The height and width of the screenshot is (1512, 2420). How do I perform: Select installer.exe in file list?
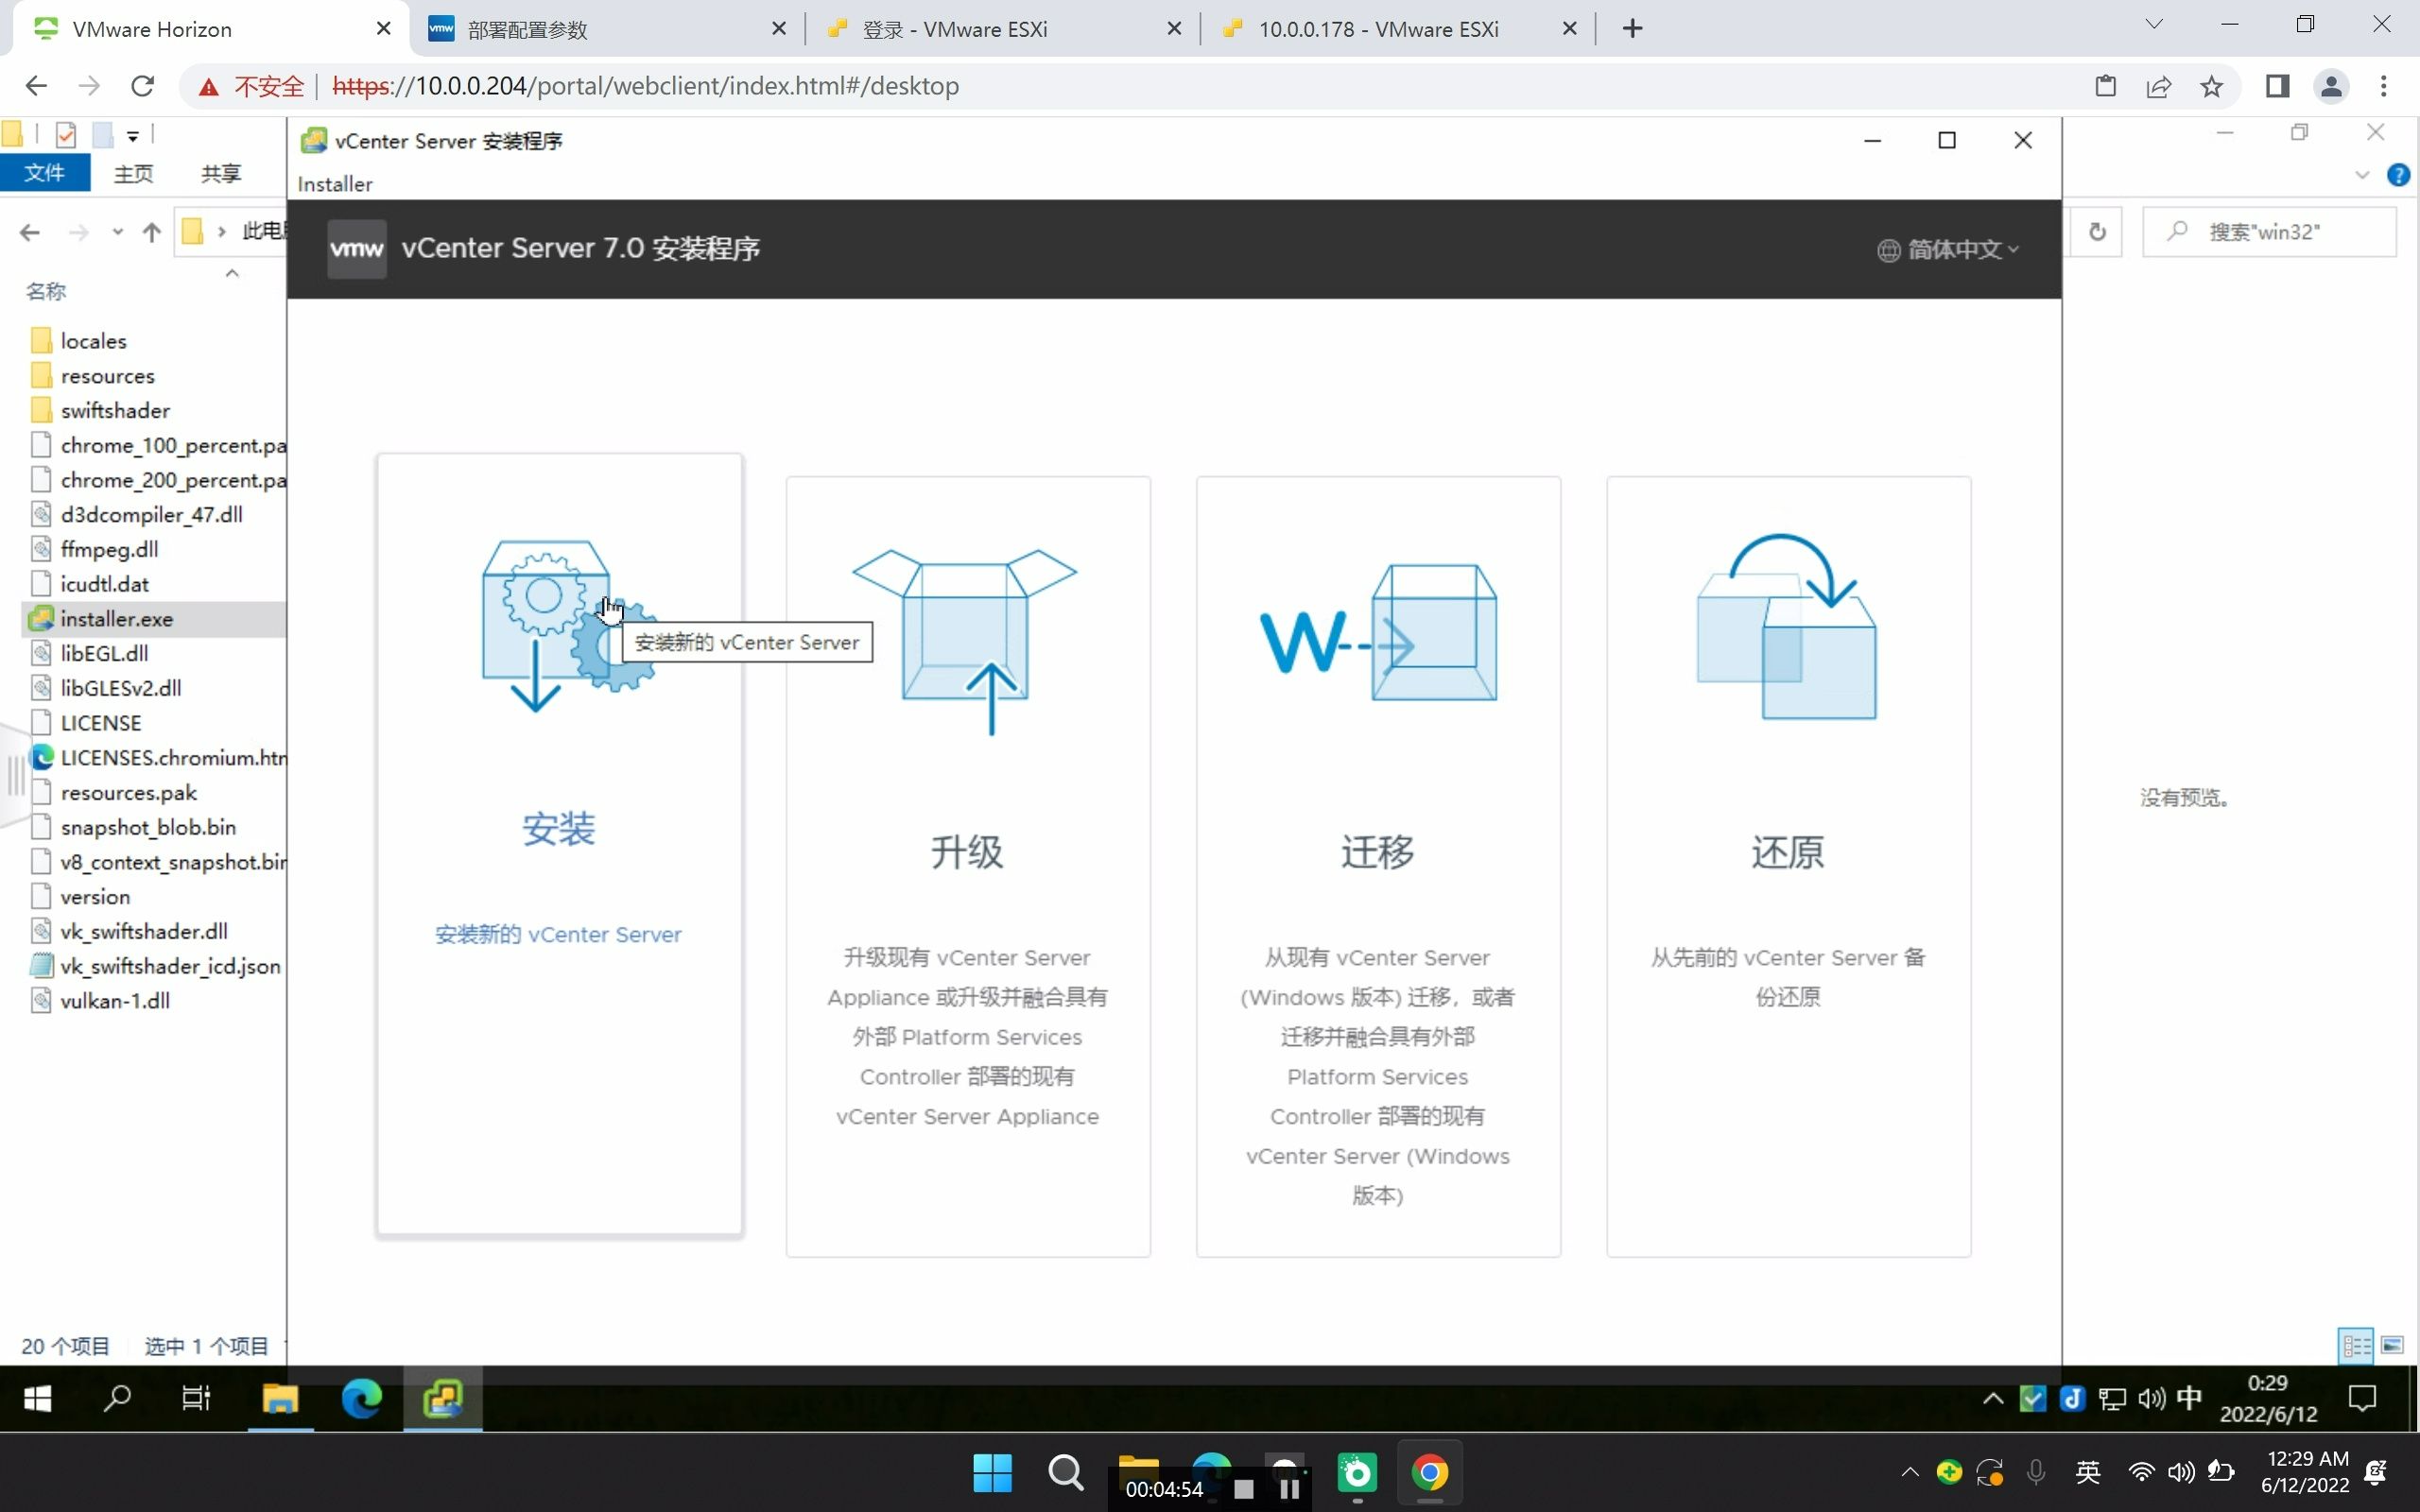click(153, 619)
